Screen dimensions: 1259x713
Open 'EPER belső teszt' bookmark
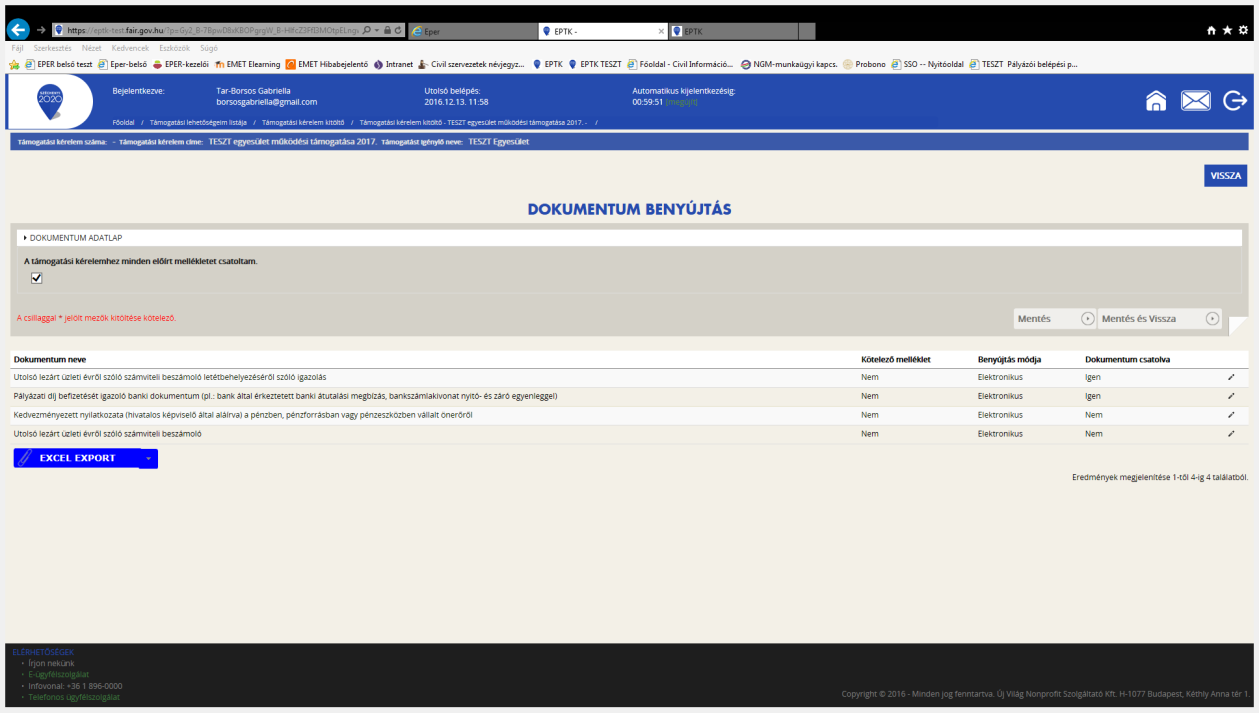point(59,64)
